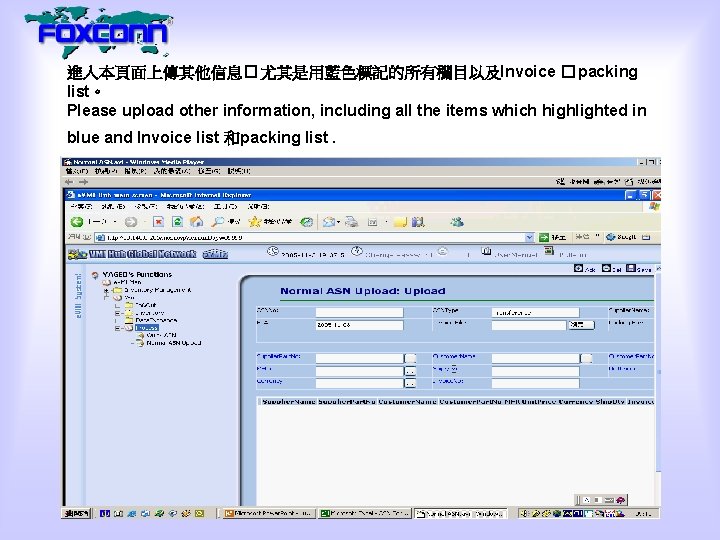Viewport: 720px width, 540px height.
Task: Open Search with the magnifier icon
Action: click(217, 222)
